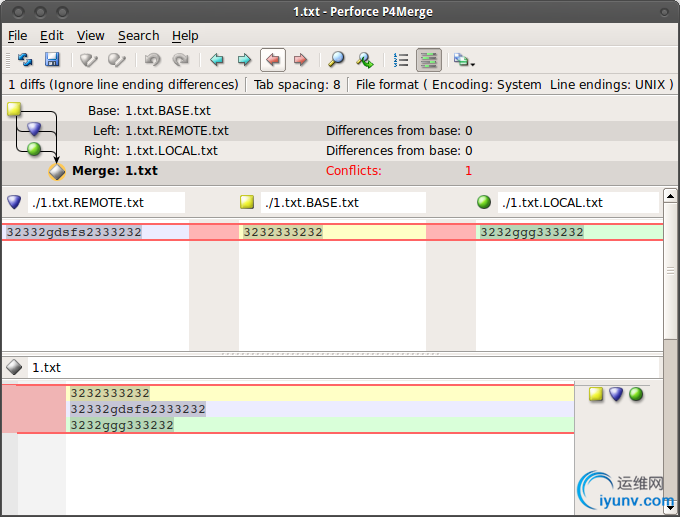This screenshot has height=517, width=680.
Task: Click the line 32332gdsfs2333232 in the remote pane
Action: click(95, 232)
